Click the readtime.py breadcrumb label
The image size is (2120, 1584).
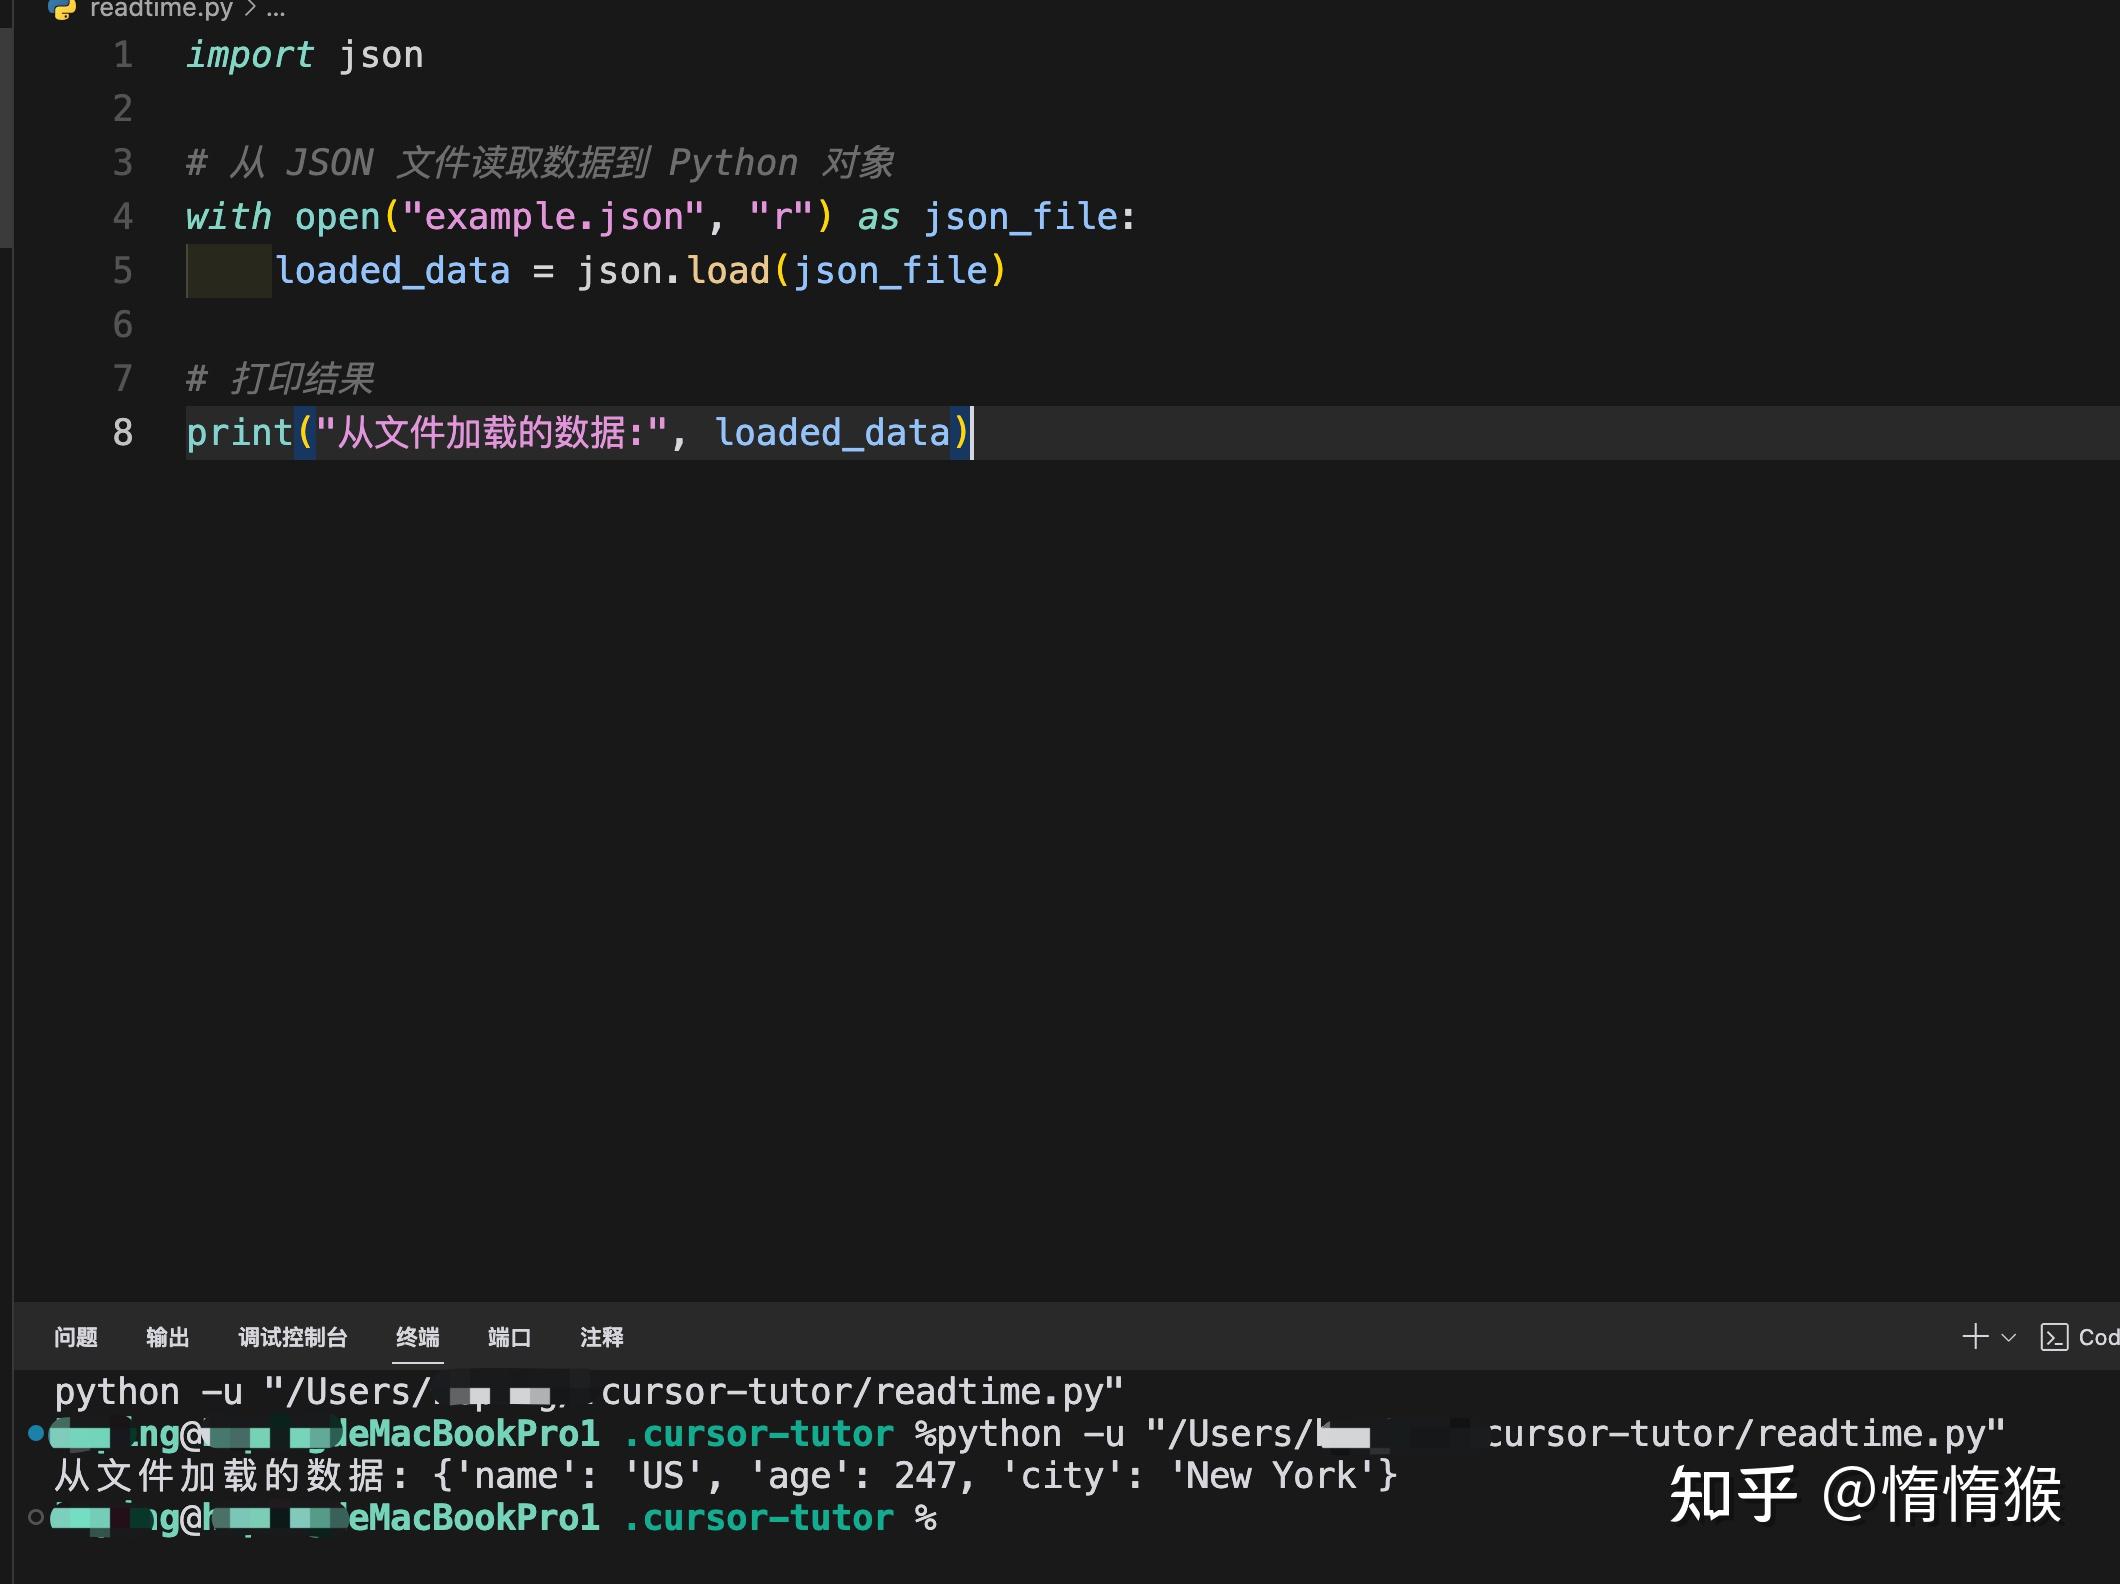(x=160, y=10)
